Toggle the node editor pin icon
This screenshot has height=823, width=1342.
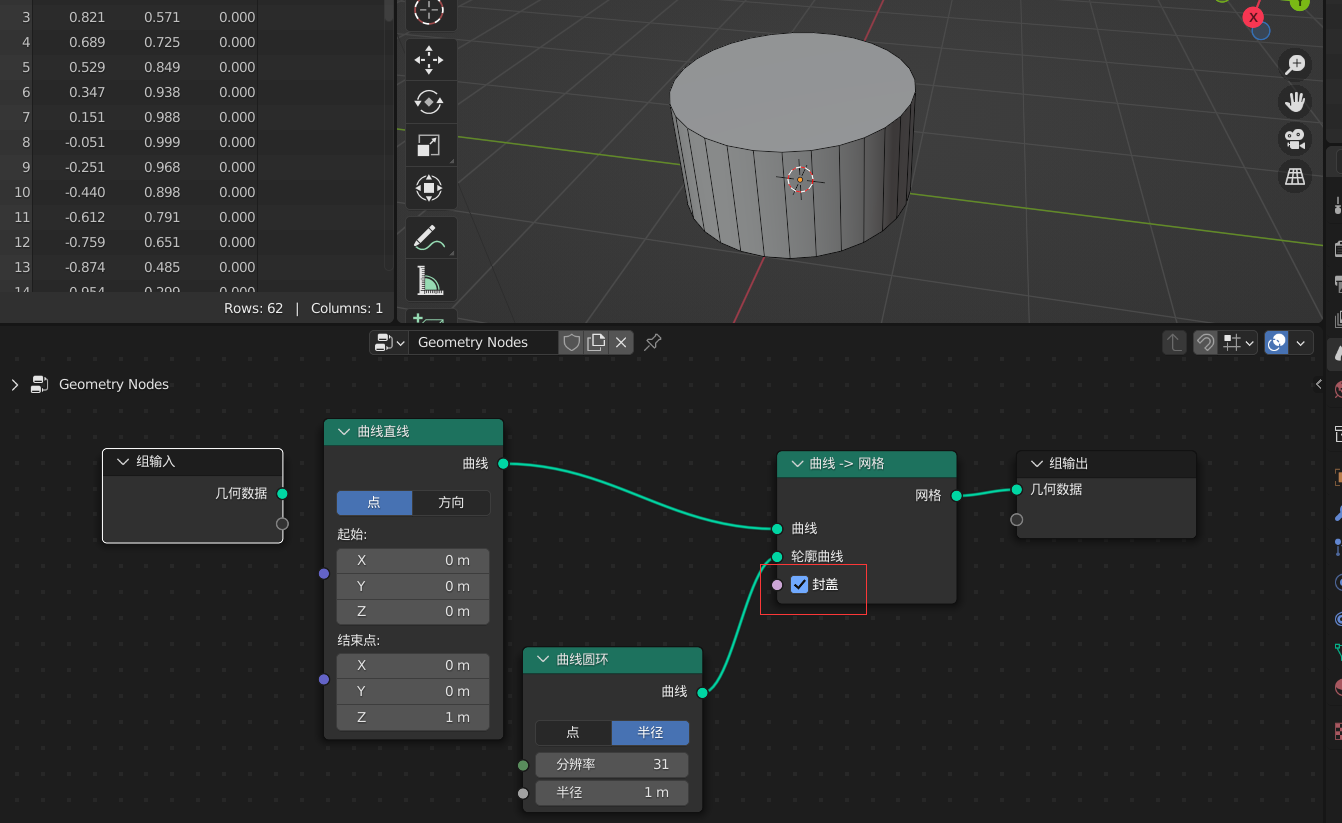pyautogui.click(x=652, y=342)
